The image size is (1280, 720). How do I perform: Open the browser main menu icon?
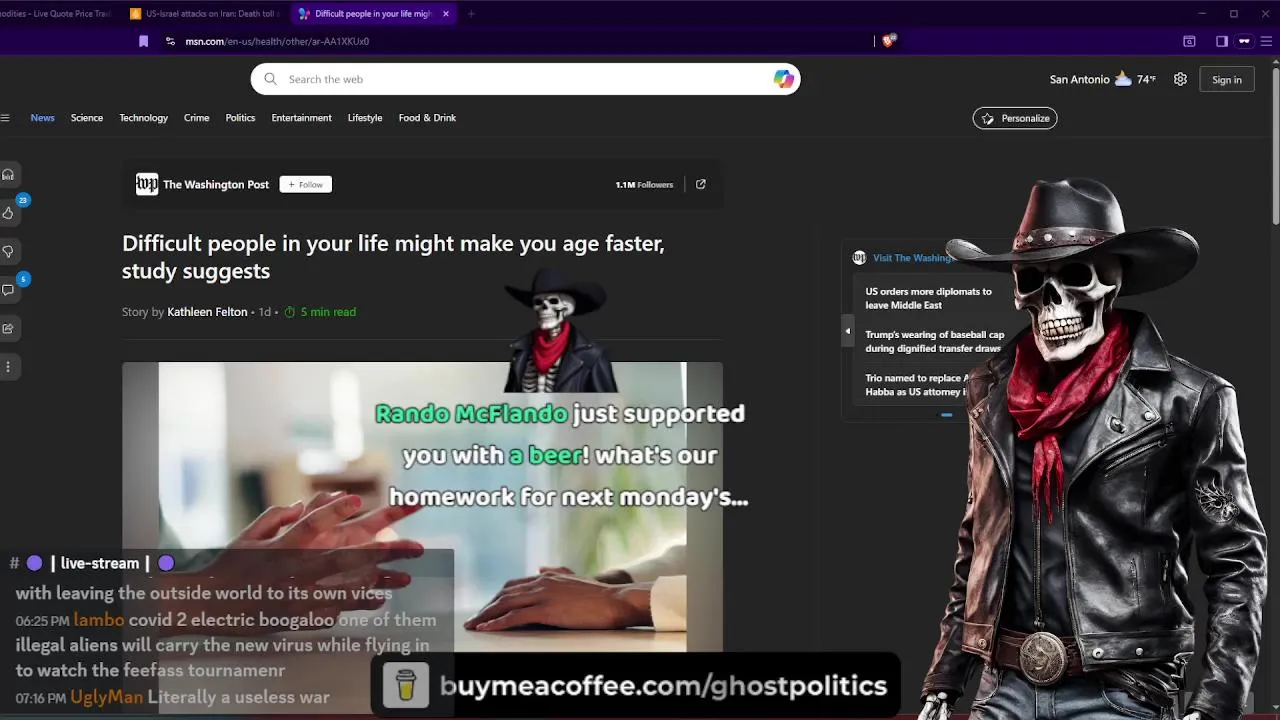1266,41
